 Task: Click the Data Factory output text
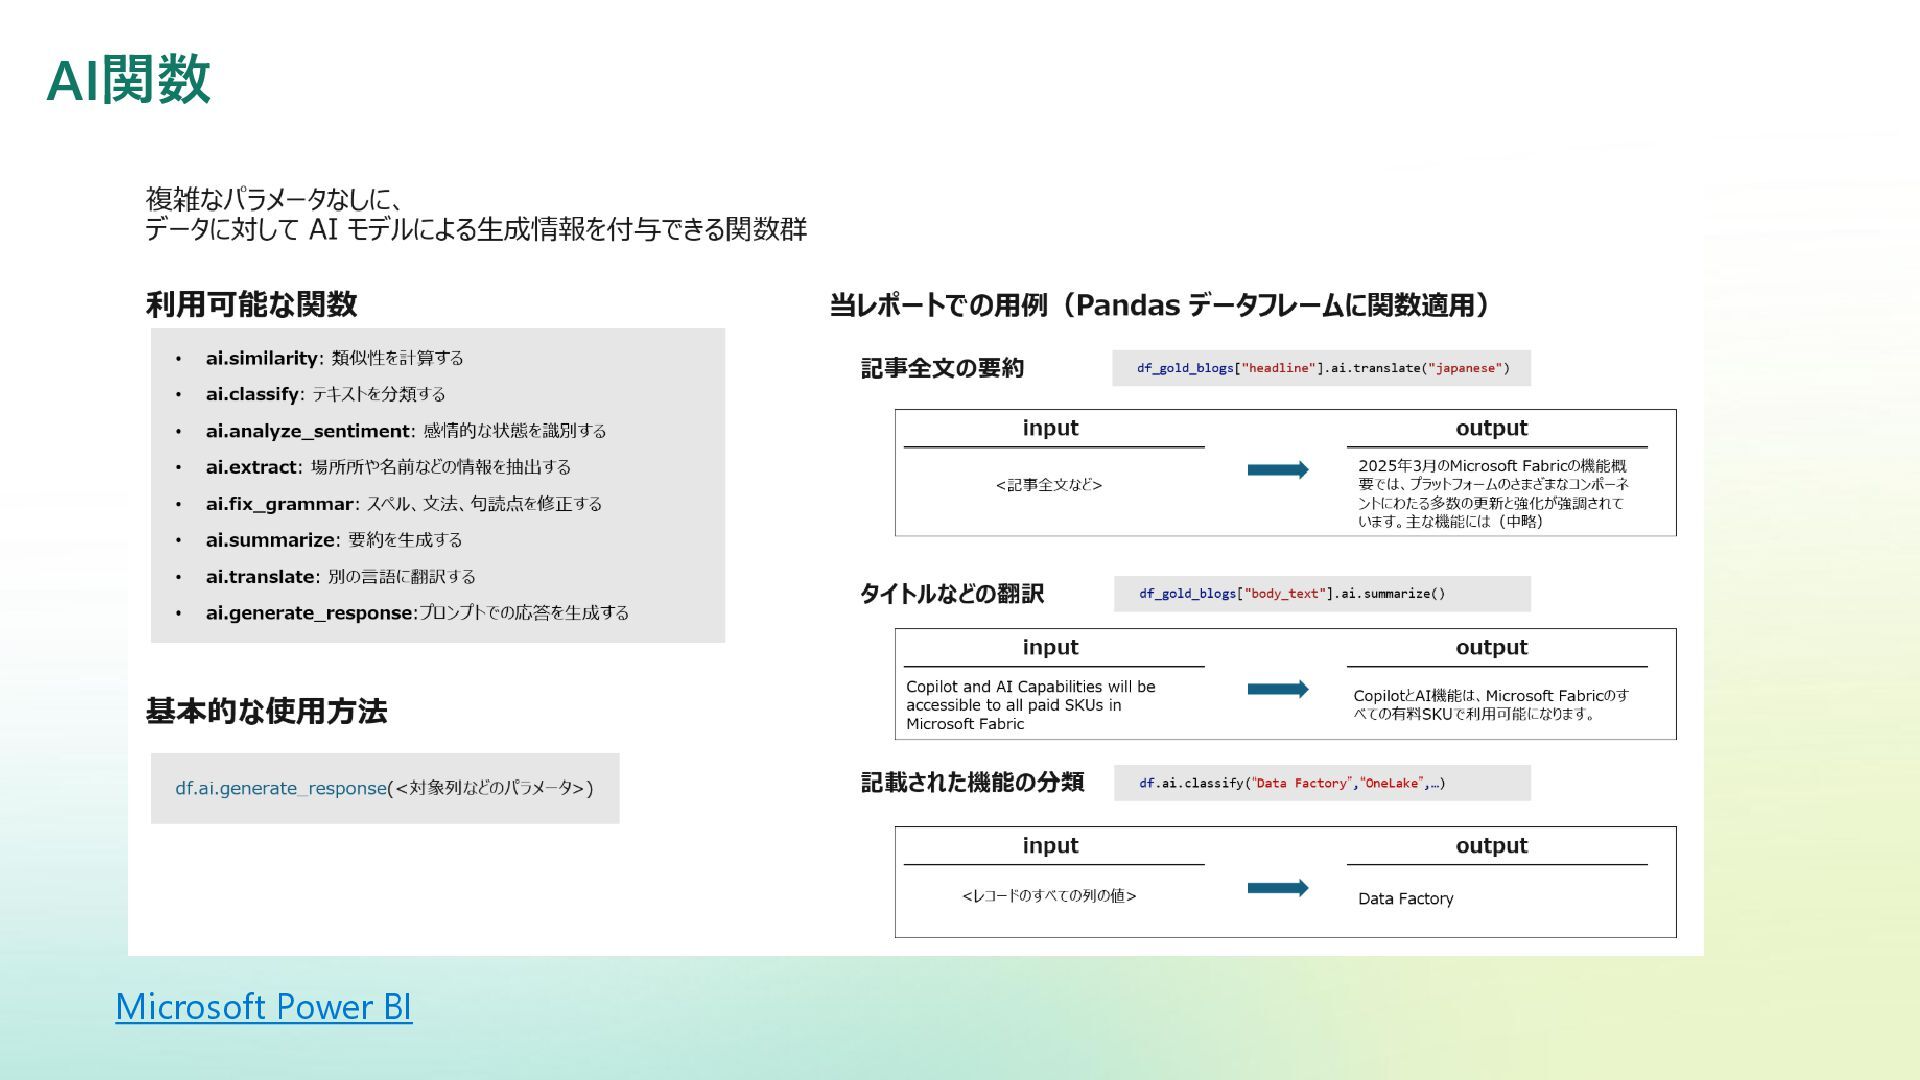(1405, 899)
